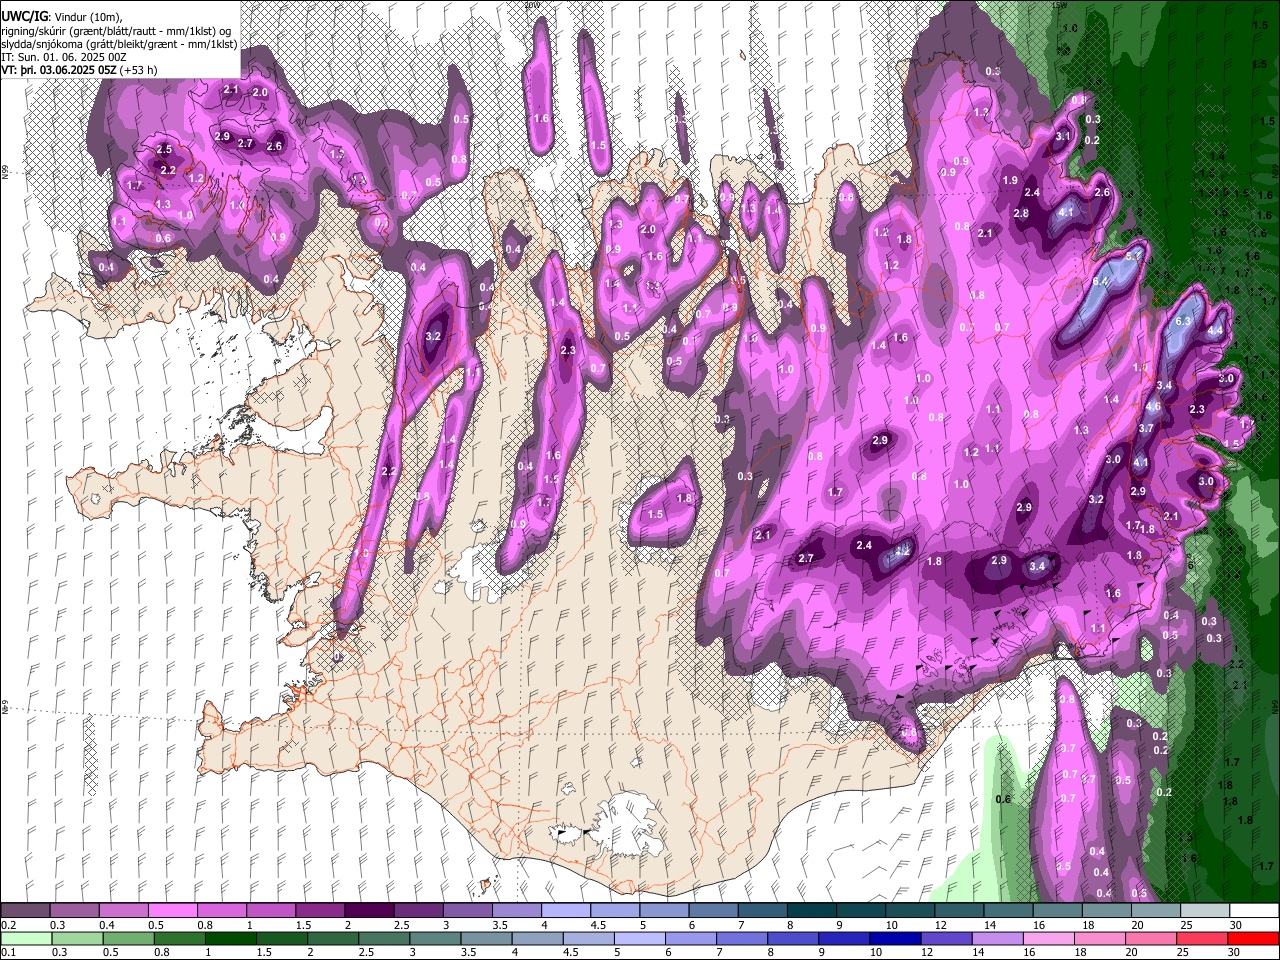Click the 4.6 precipitation value on the map
Viewport: 1280px width, 960px height.
(x=1153, y=407)
